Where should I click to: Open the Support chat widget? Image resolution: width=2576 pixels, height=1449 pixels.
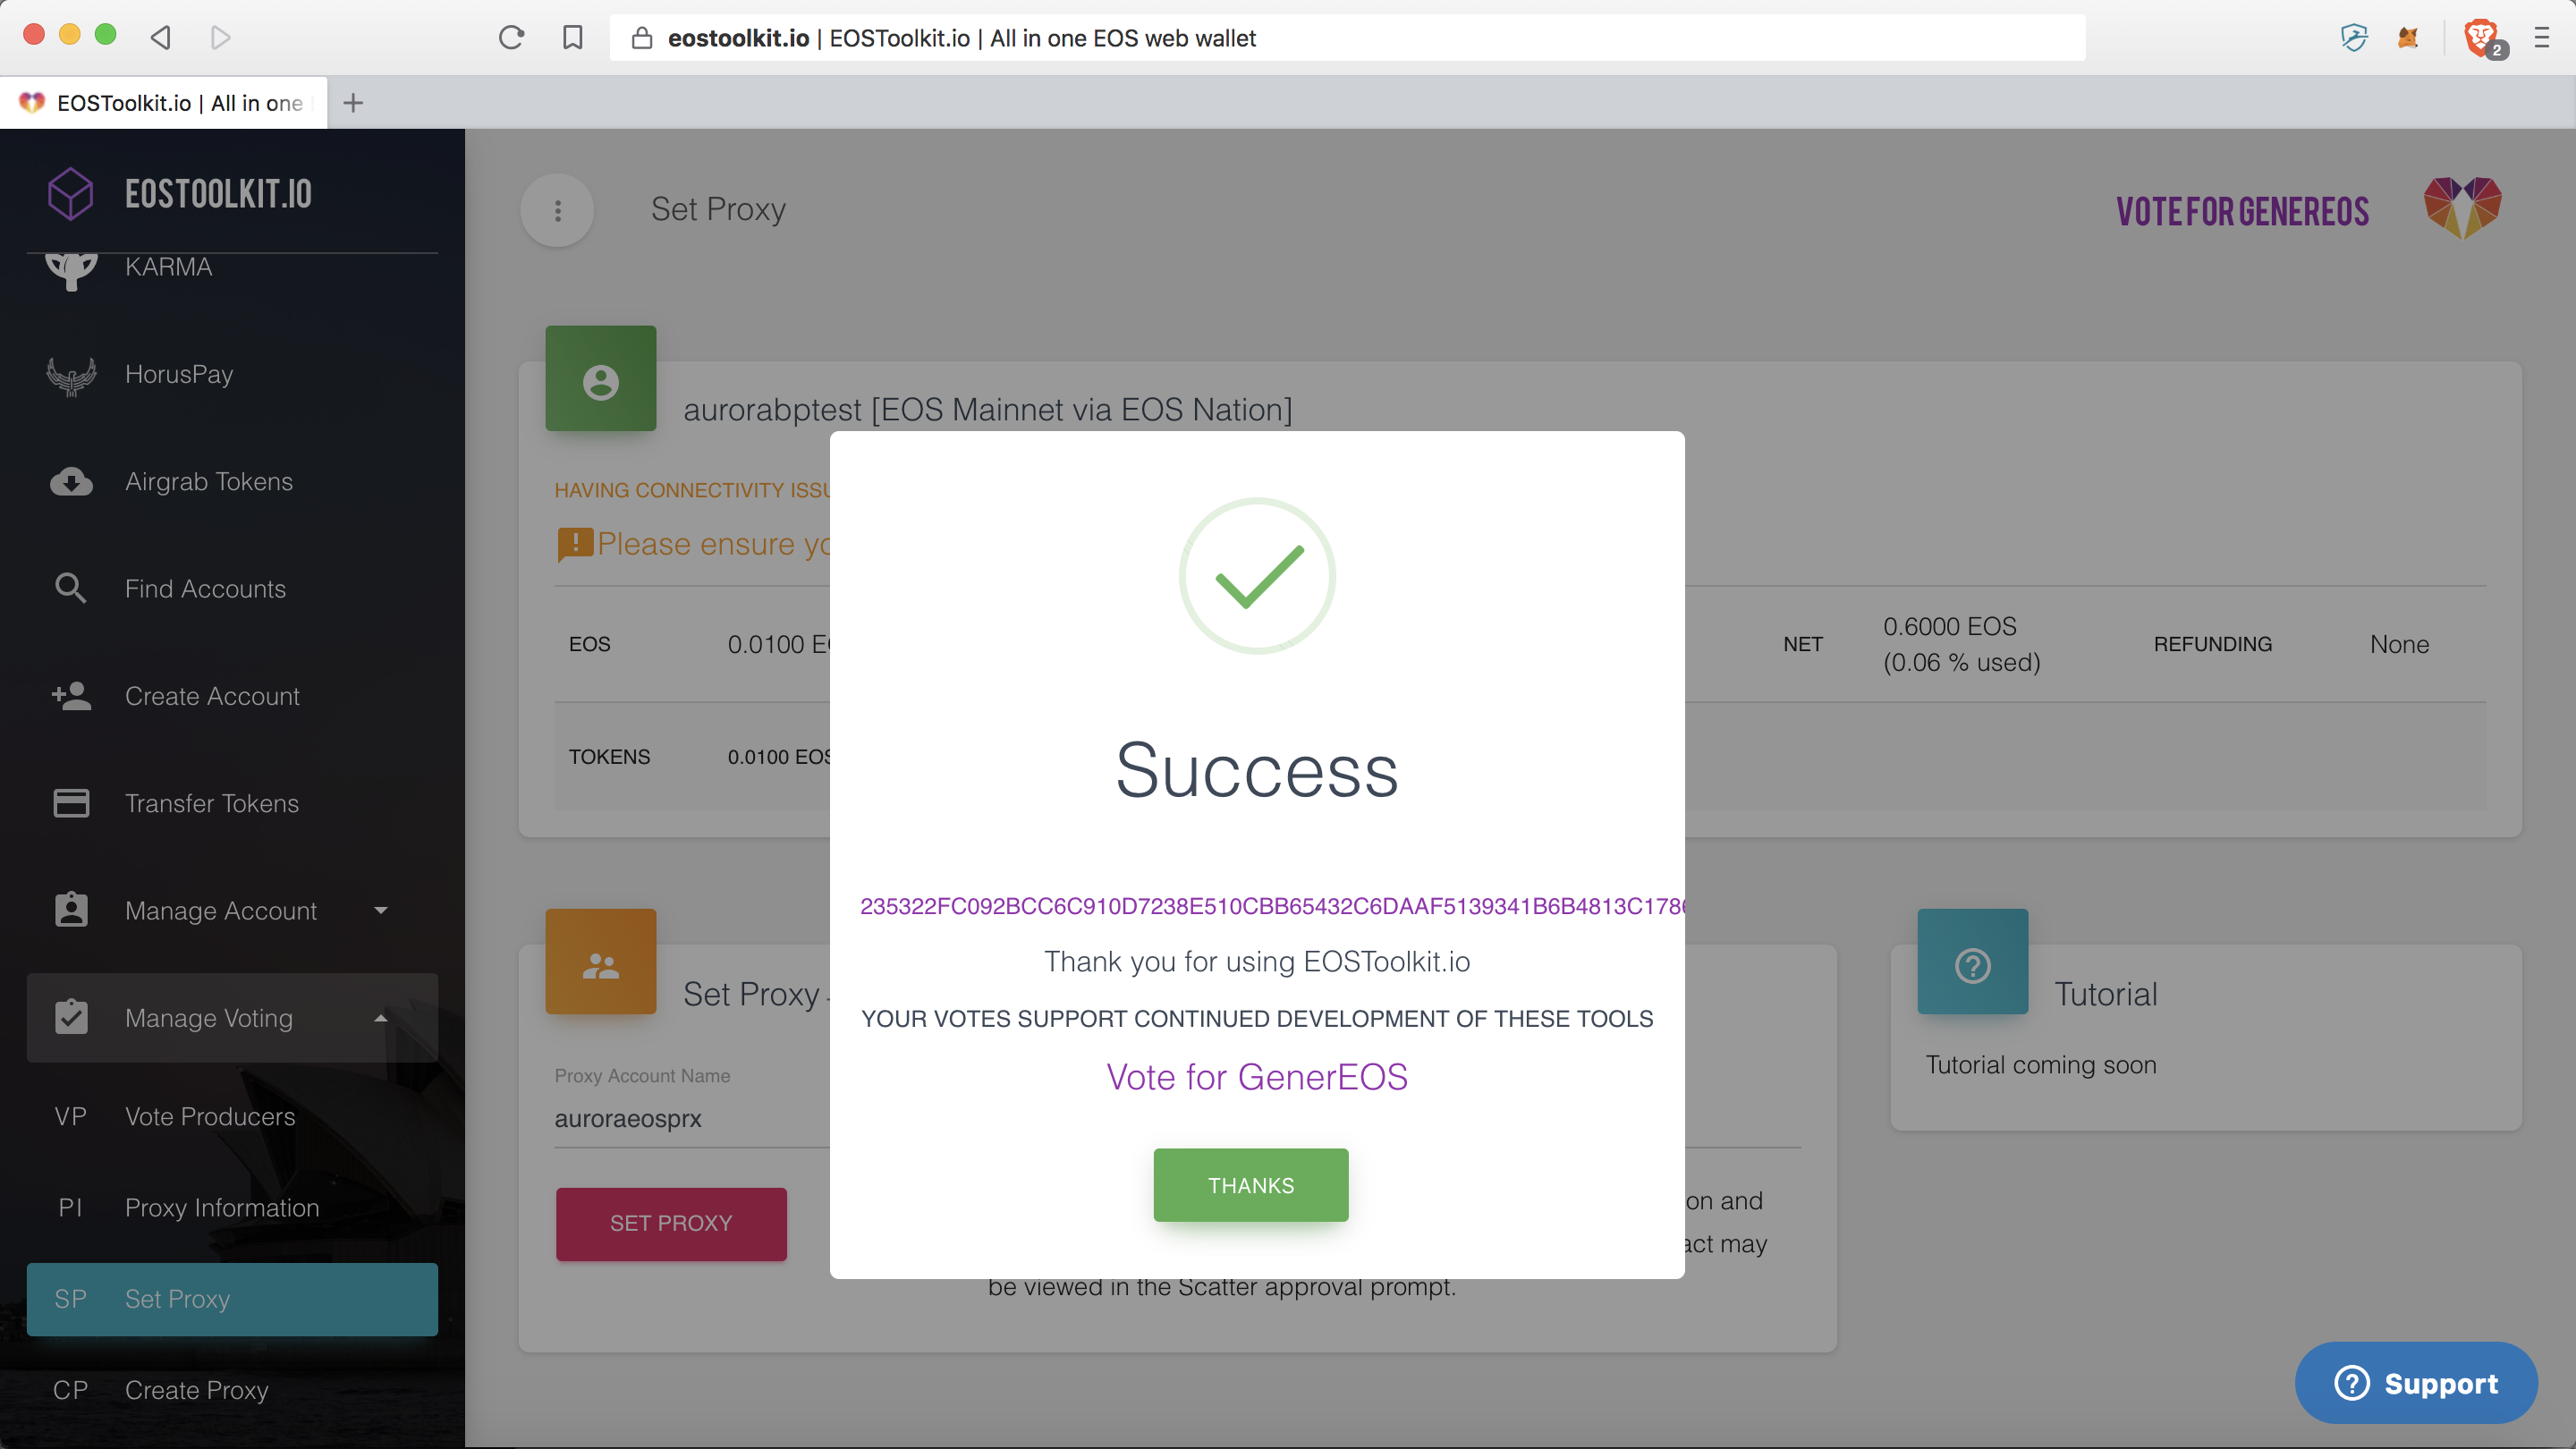(x=2416, y=1383)
